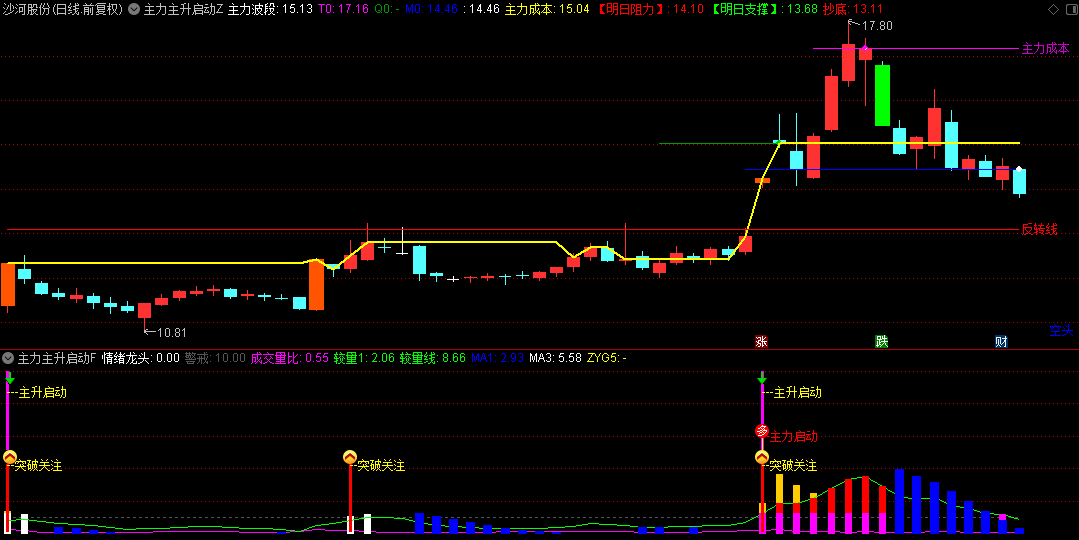This screenshot has height=540, width=1079.
Task: Click the 主力成本: 15.04 header value
Action: (x=547, y=10)
